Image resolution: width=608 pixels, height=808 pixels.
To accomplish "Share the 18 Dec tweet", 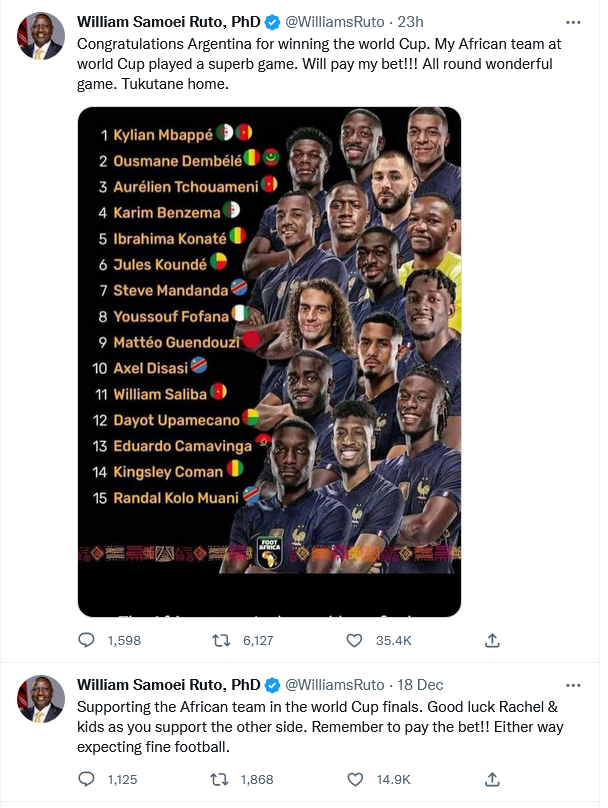I will click(492, 779).
